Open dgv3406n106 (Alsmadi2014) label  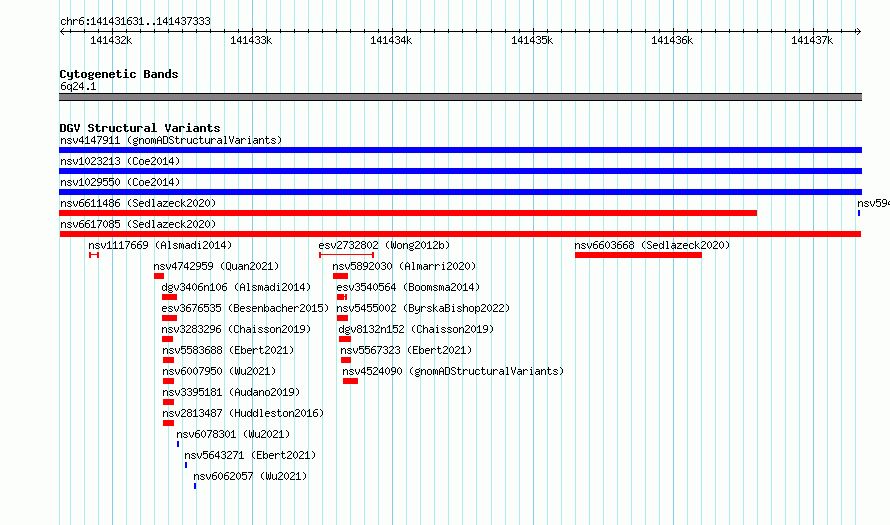(x=236, y=287)
